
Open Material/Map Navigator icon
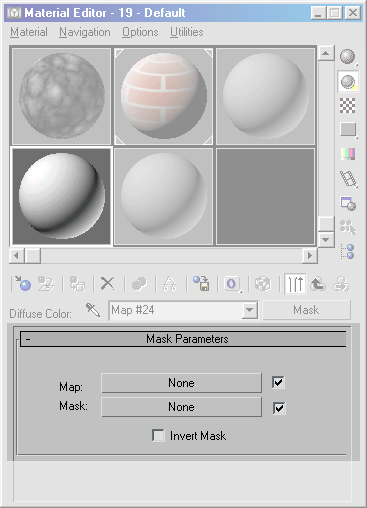click(x=348, y=251)
